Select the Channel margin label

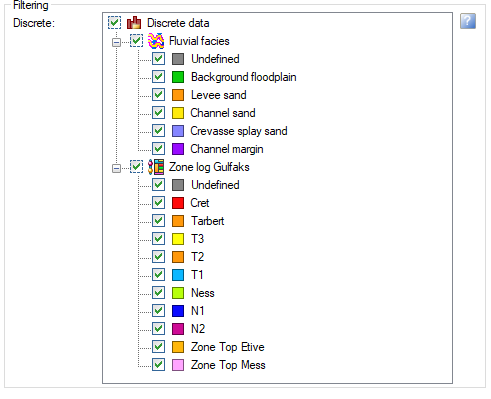pos(227,149)
